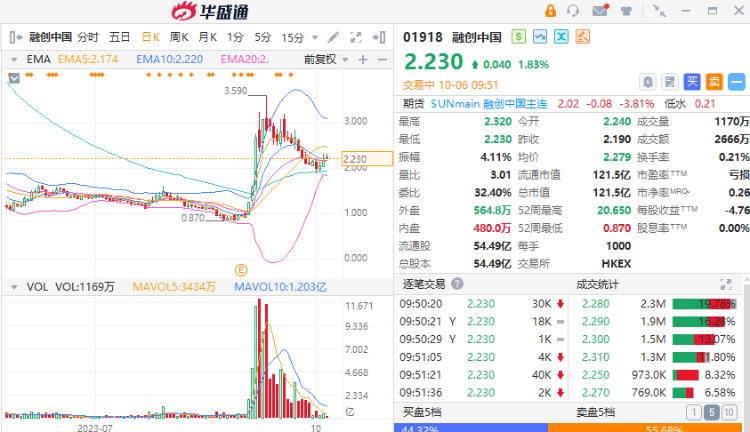The width and height of the screenshot is (750, 432).
Task: Remove indicator with minus icon
Action: [382, 59]
